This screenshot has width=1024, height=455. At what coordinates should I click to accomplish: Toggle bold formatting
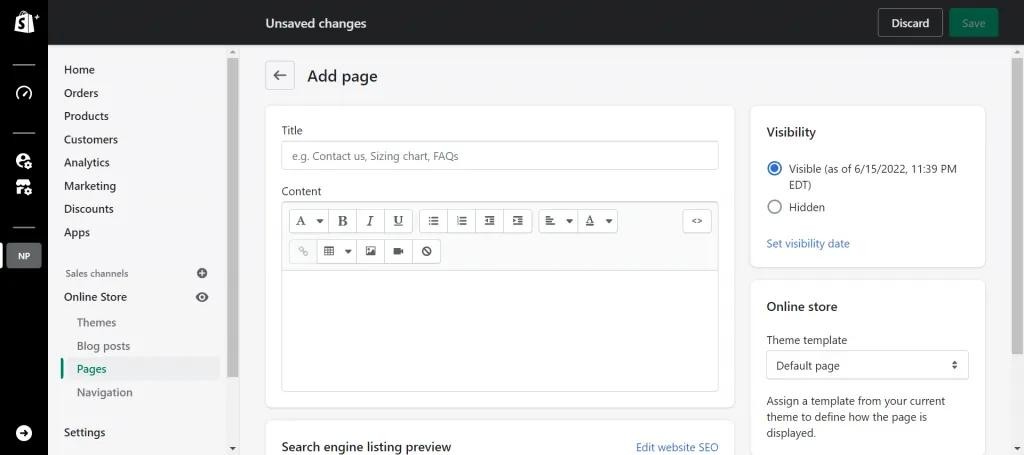pyautogui.click(x=342, y=221)
